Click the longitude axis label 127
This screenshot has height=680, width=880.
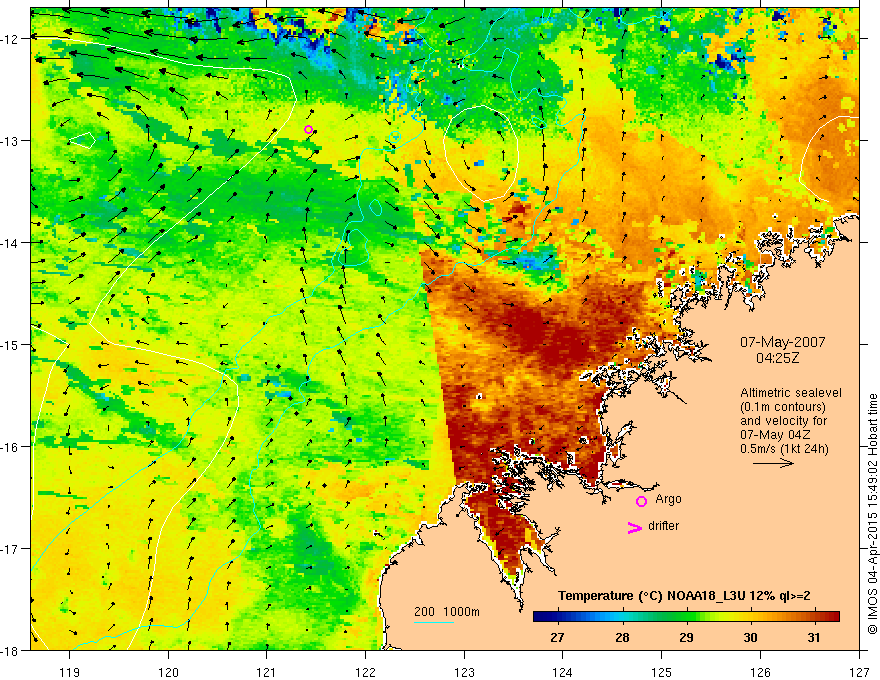point(859,672)
